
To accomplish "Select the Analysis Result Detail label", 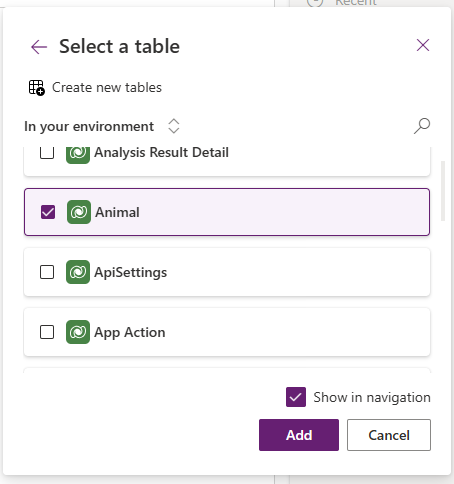I will [x=161, y=153].
